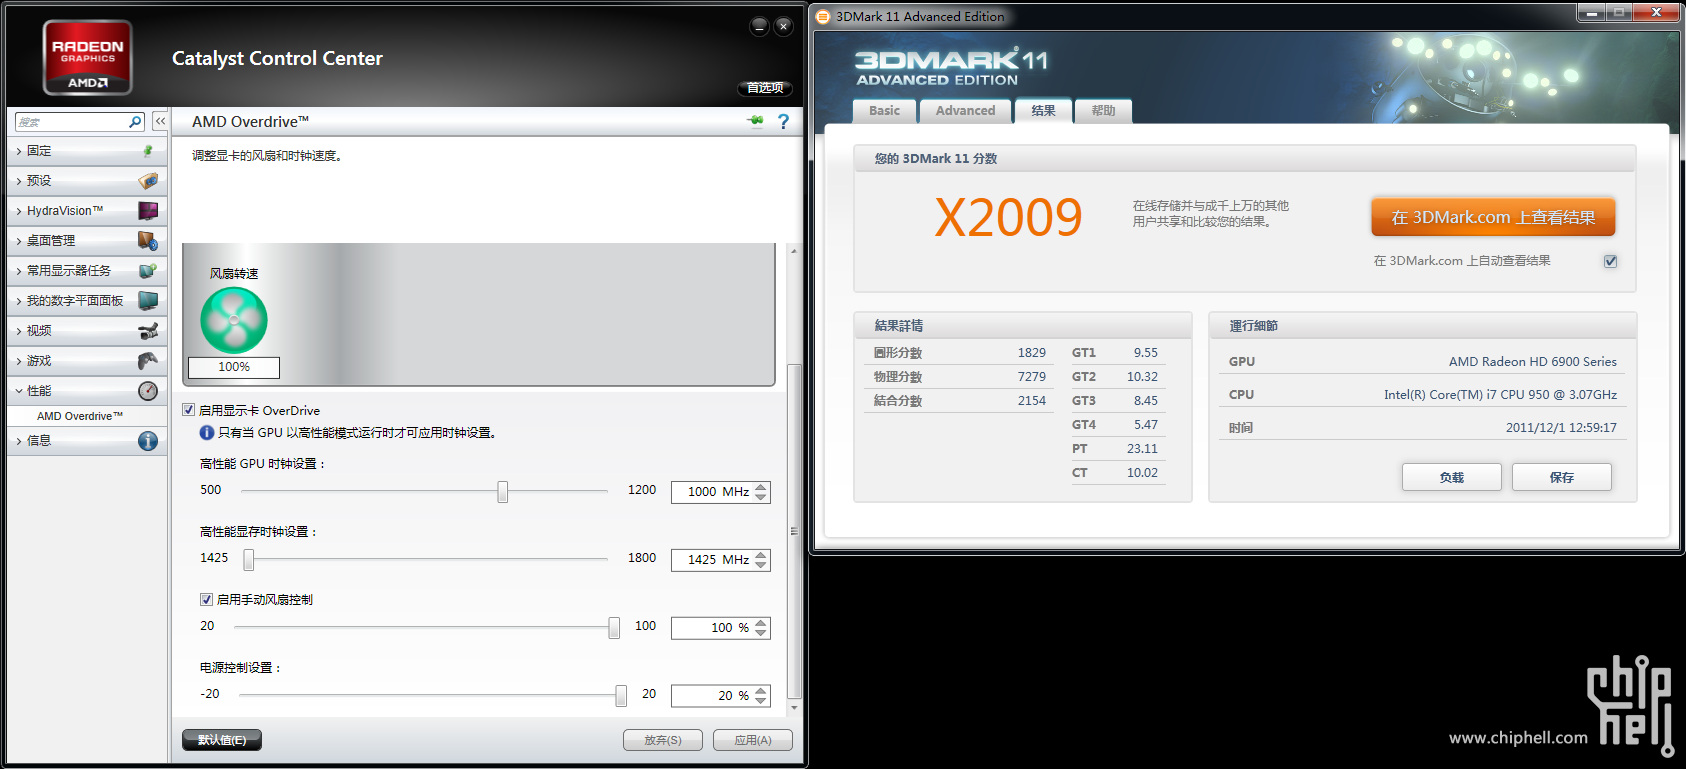Click the HydraVision monitor icon
1686x769 pixels.
(x=148, y=211)
